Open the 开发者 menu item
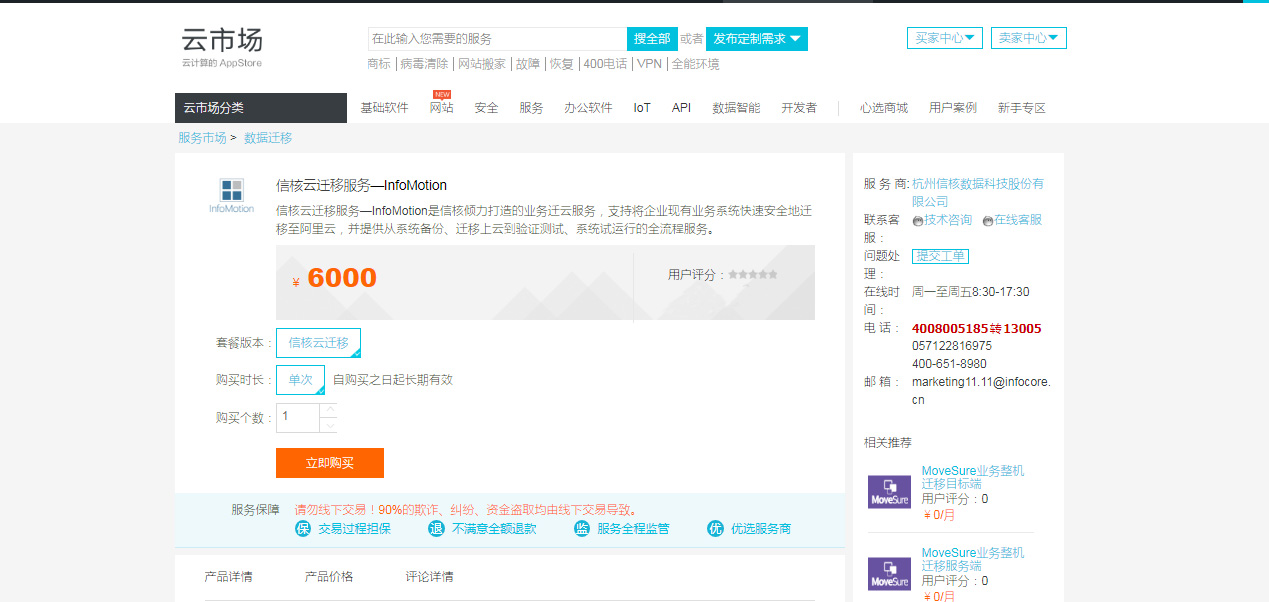This screenshot has width=1269, height=602. (799, 108)
